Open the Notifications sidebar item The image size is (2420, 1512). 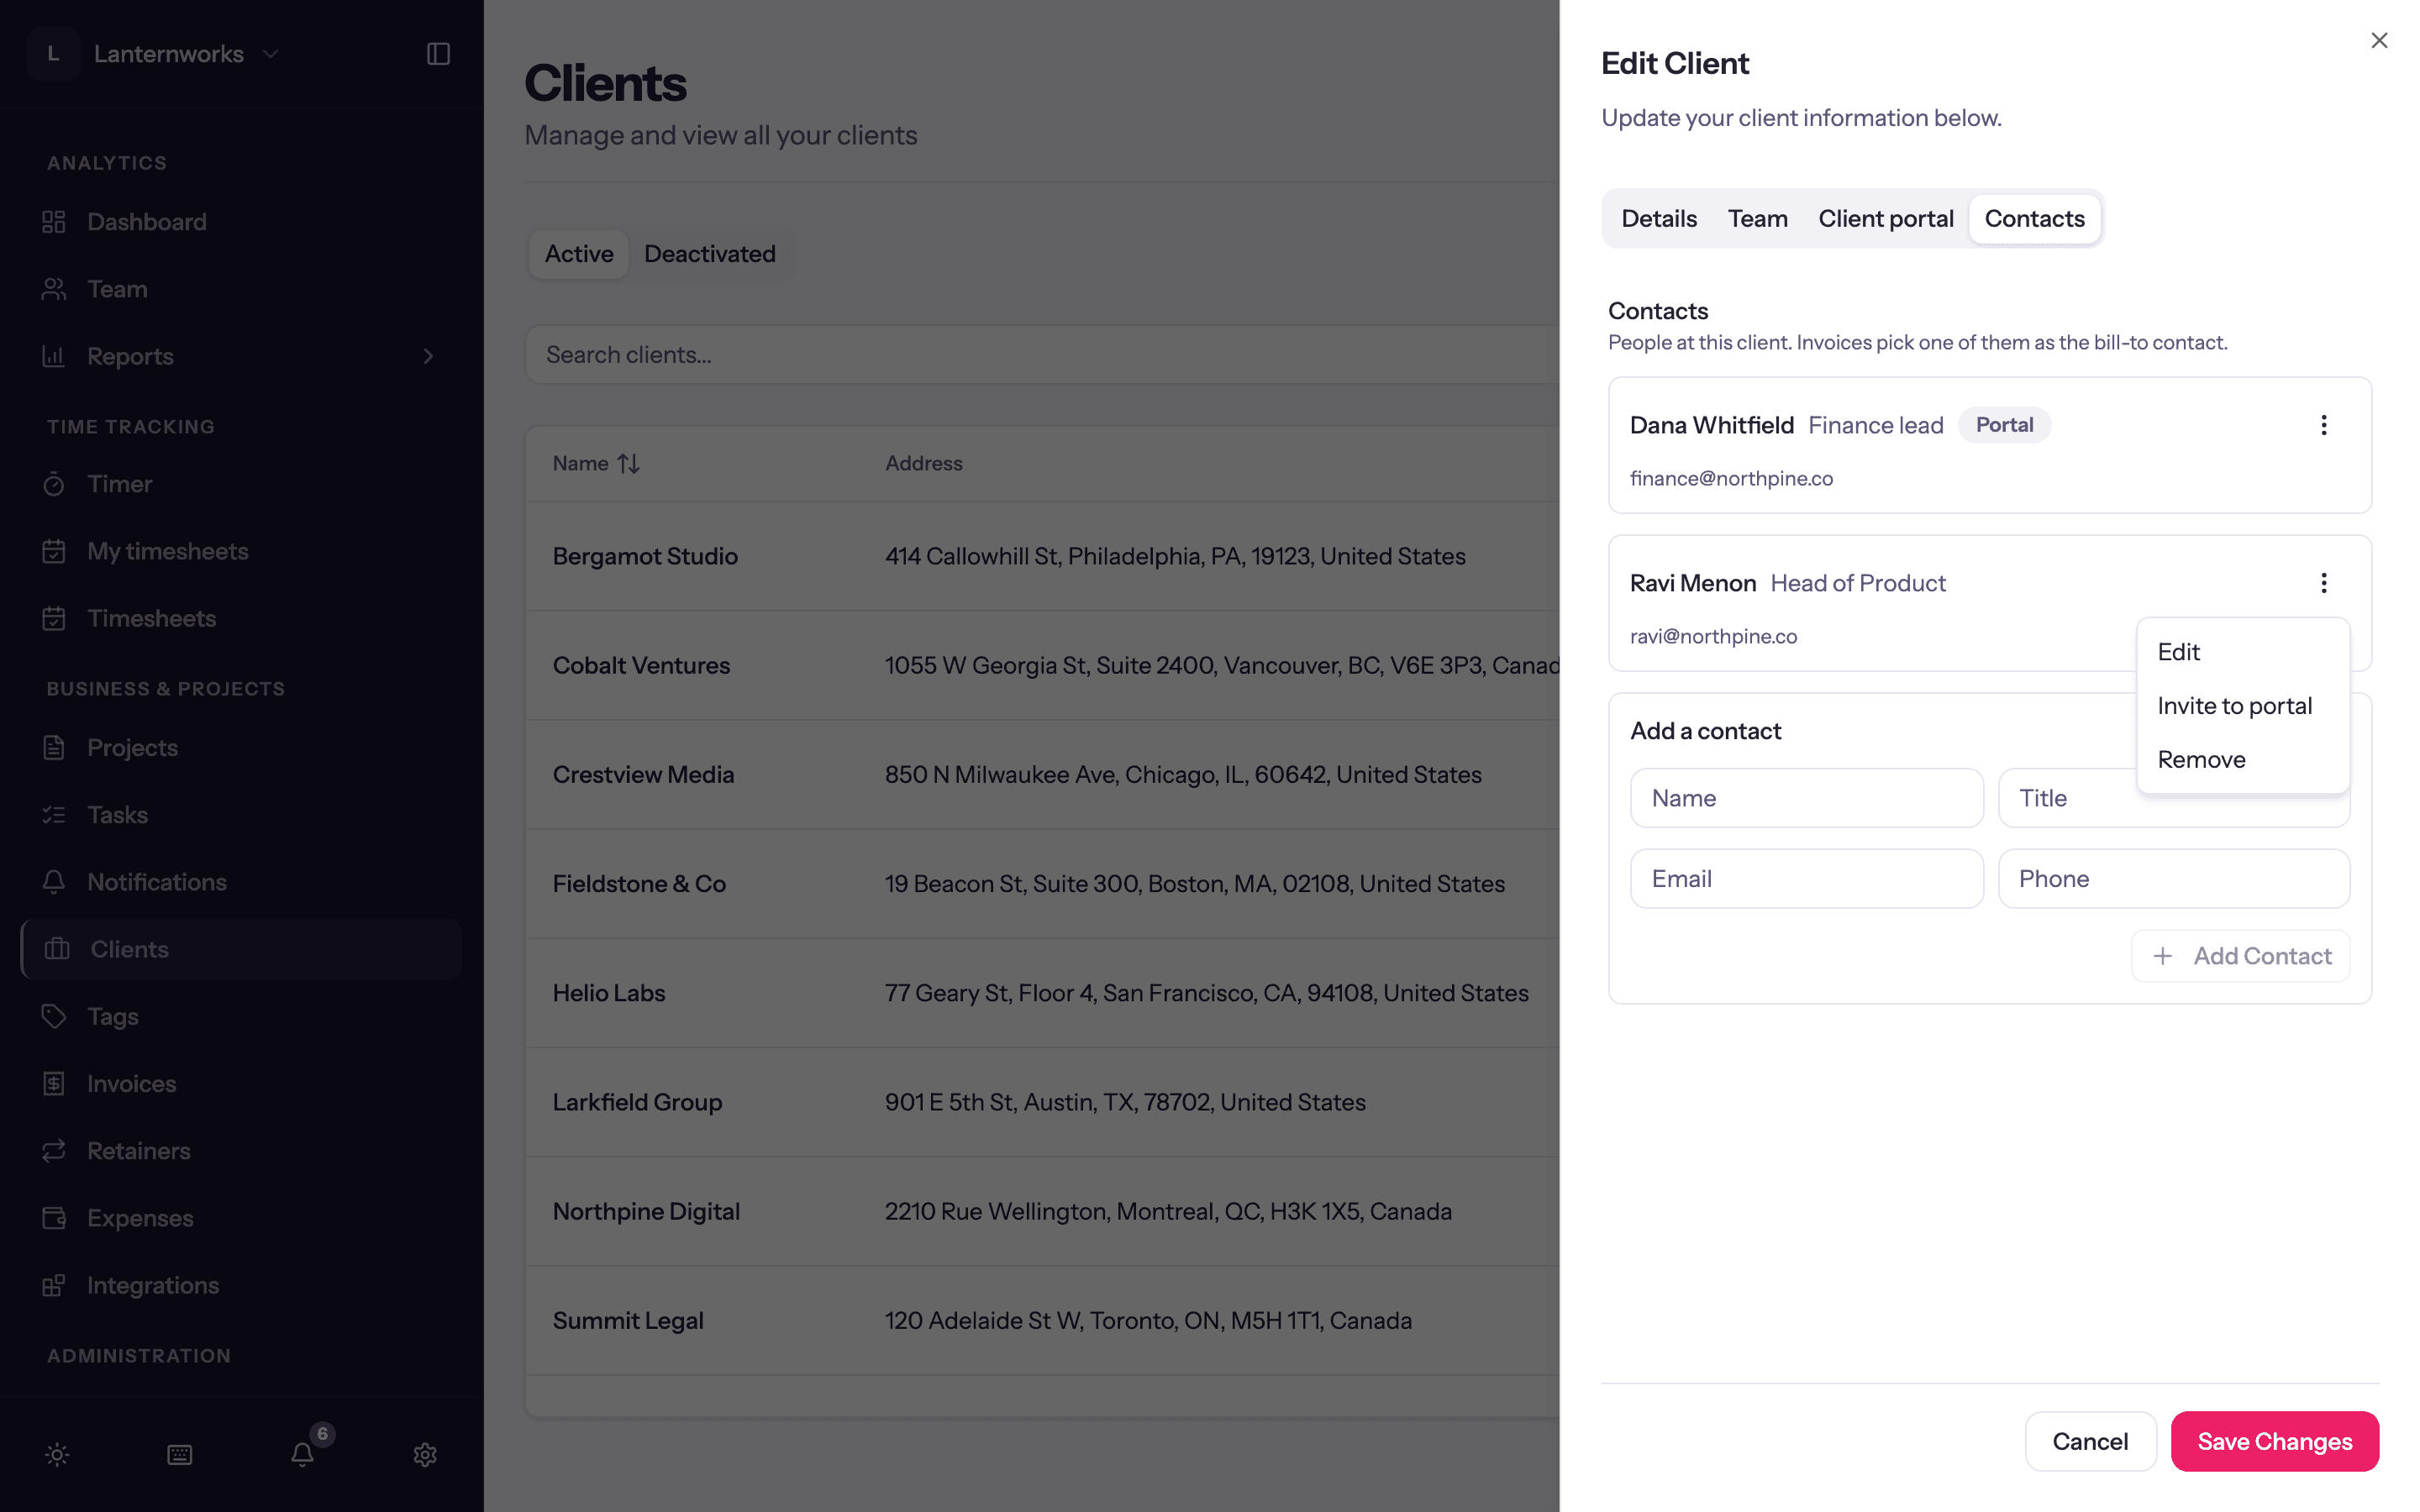242,882
